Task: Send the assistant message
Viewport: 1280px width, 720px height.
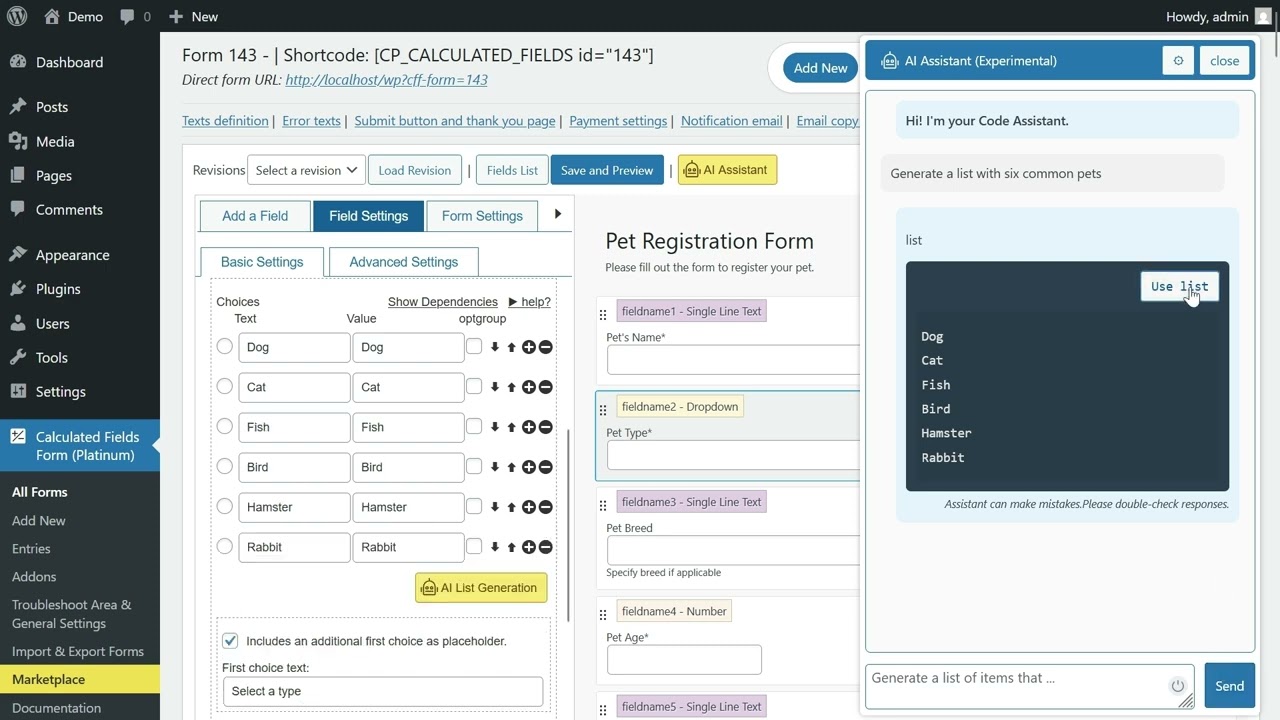Action: [x=1229, y=686]
